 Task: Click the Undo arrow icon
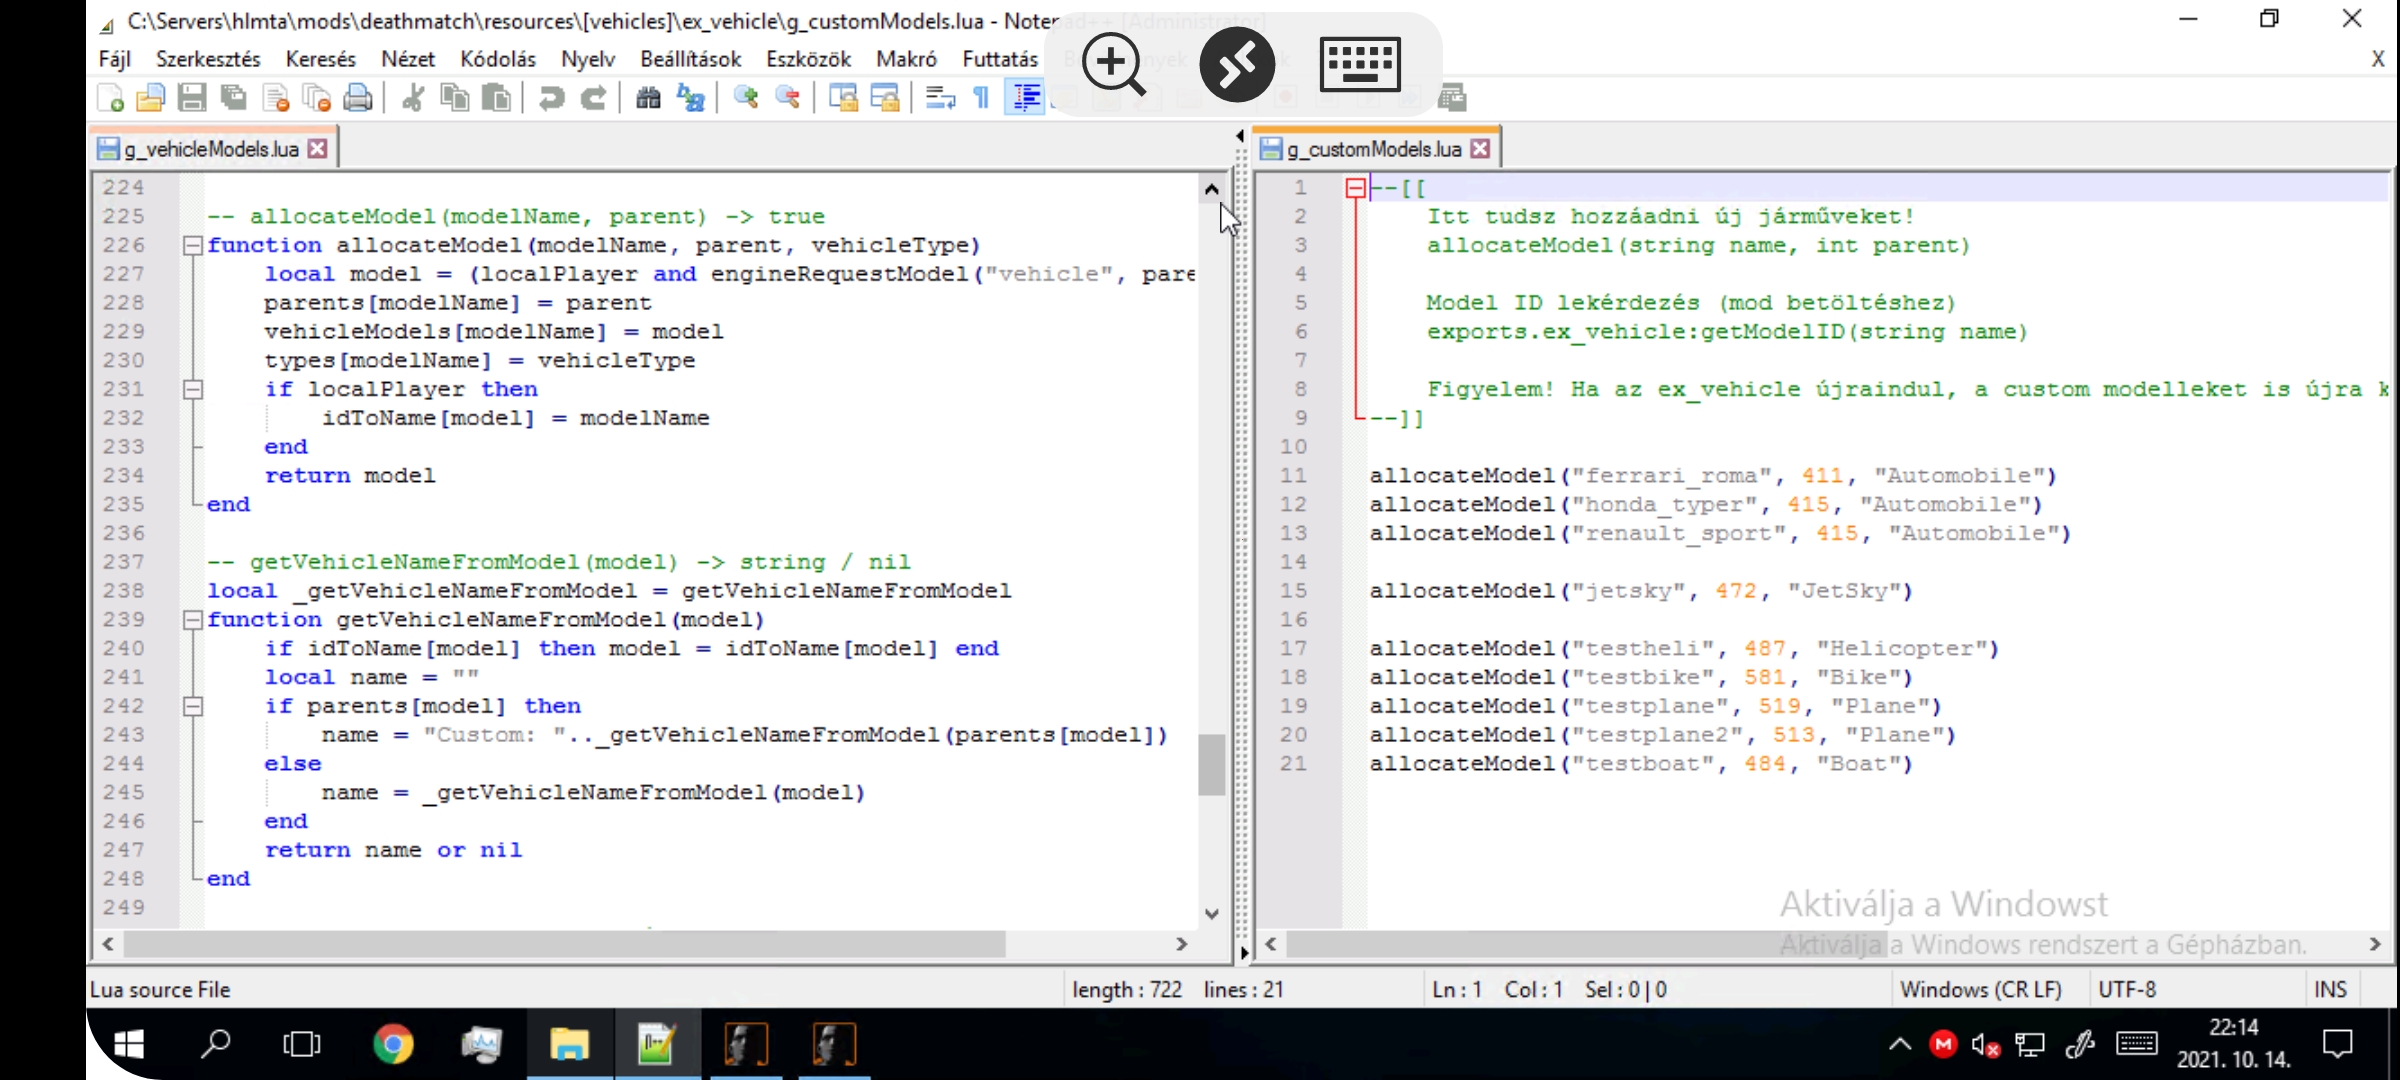[x=551, y=98]
